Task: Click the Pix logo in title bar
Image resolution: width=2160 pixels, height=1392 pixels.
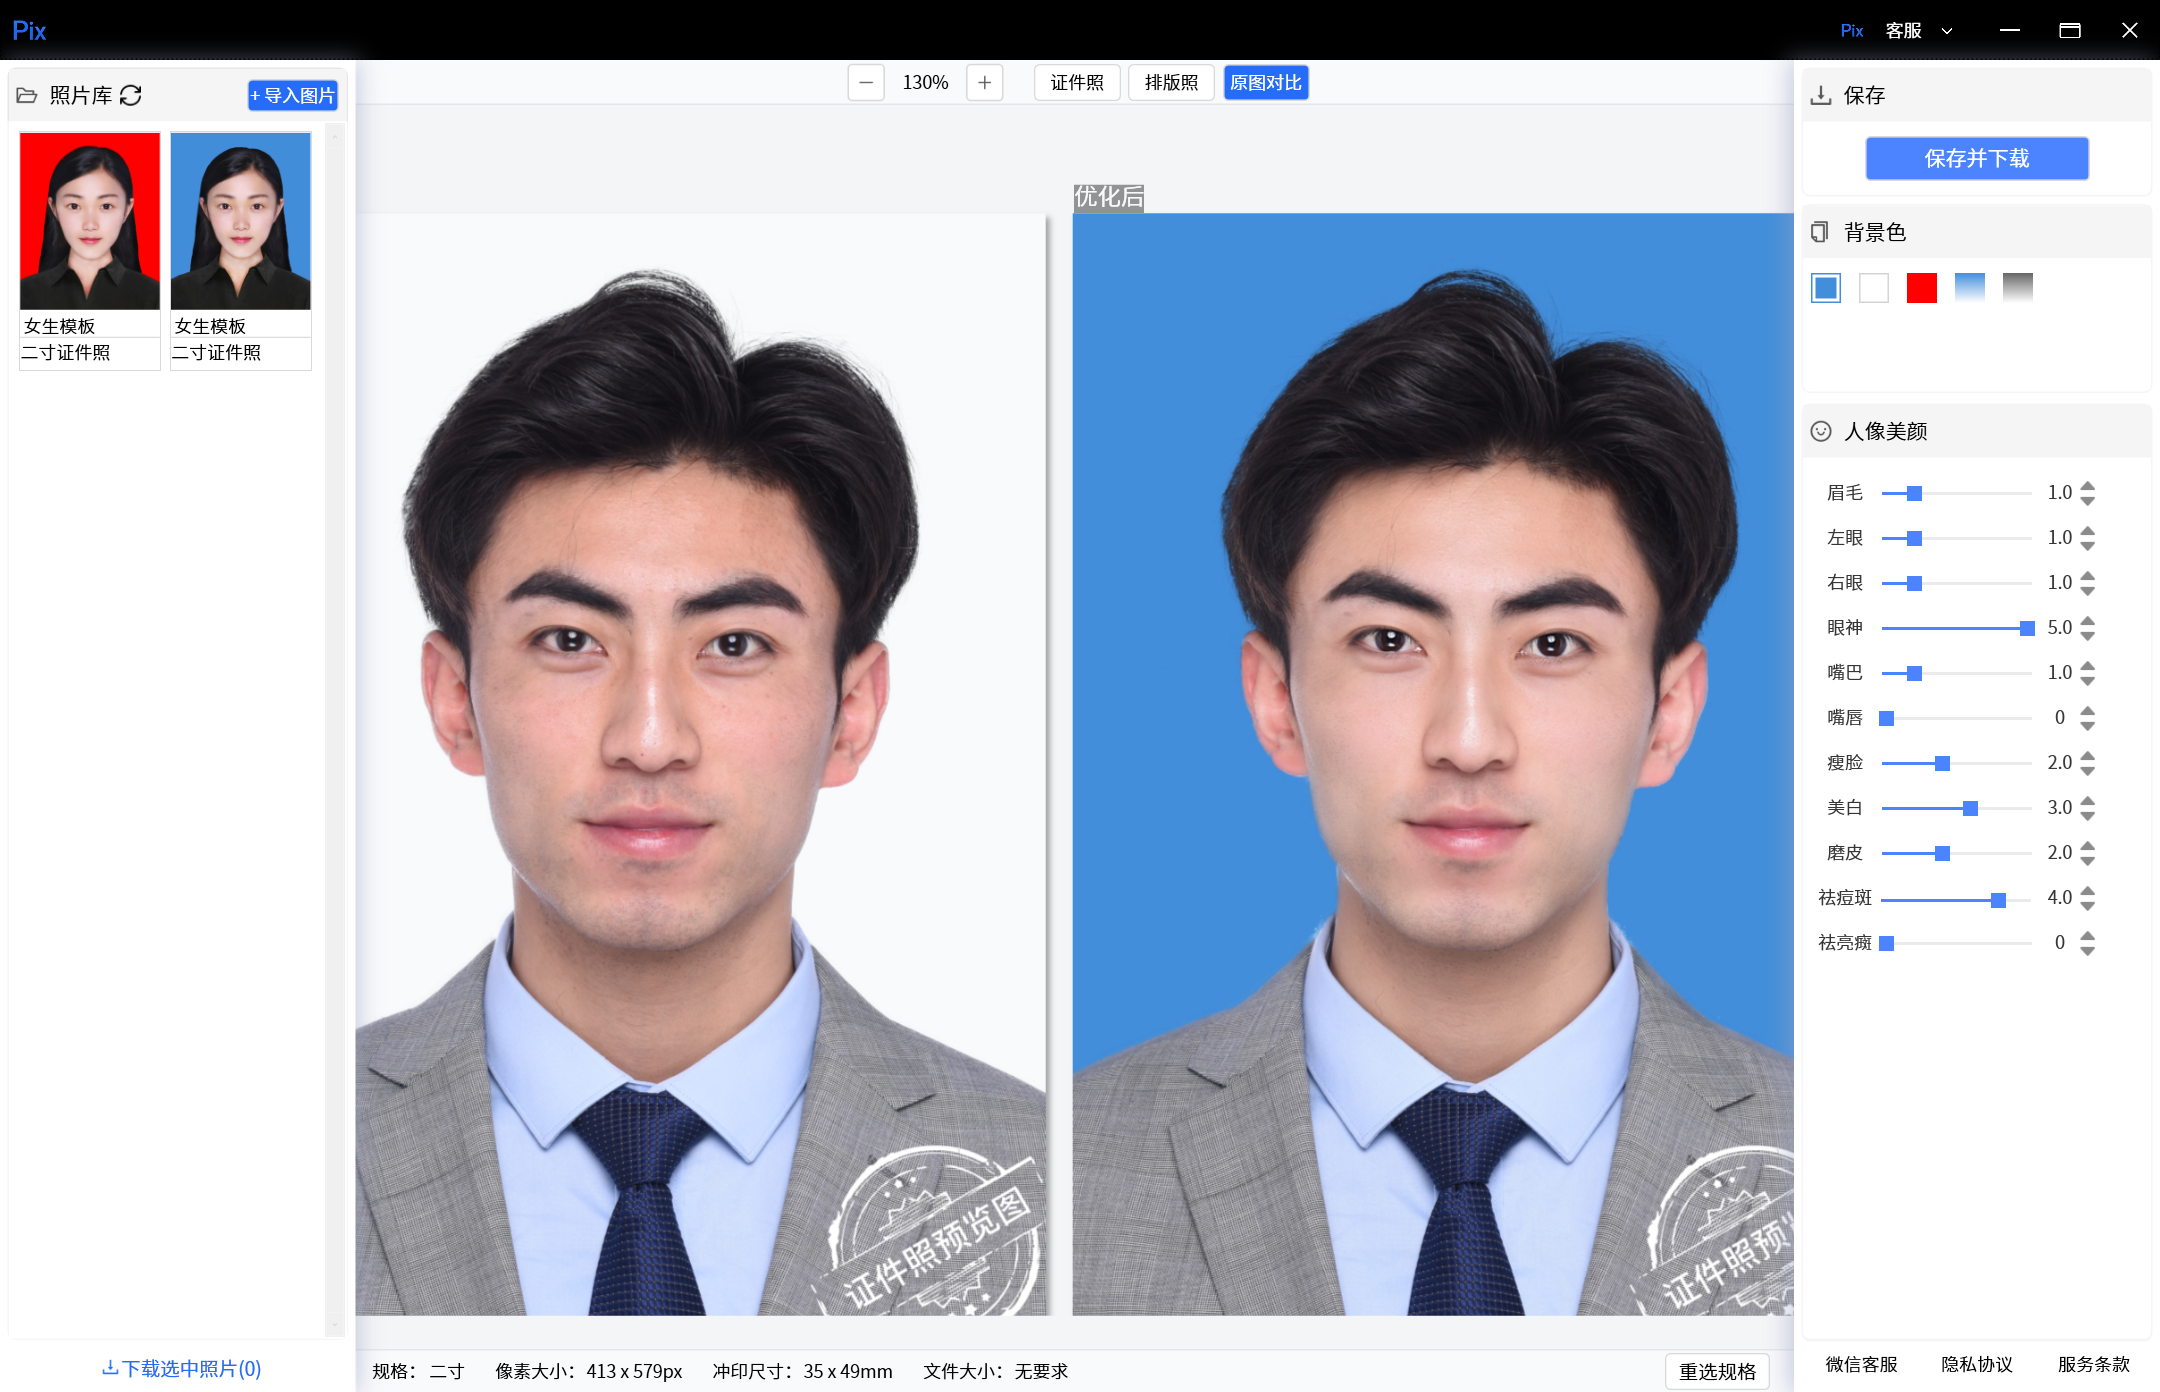Action: click(29, 30)
